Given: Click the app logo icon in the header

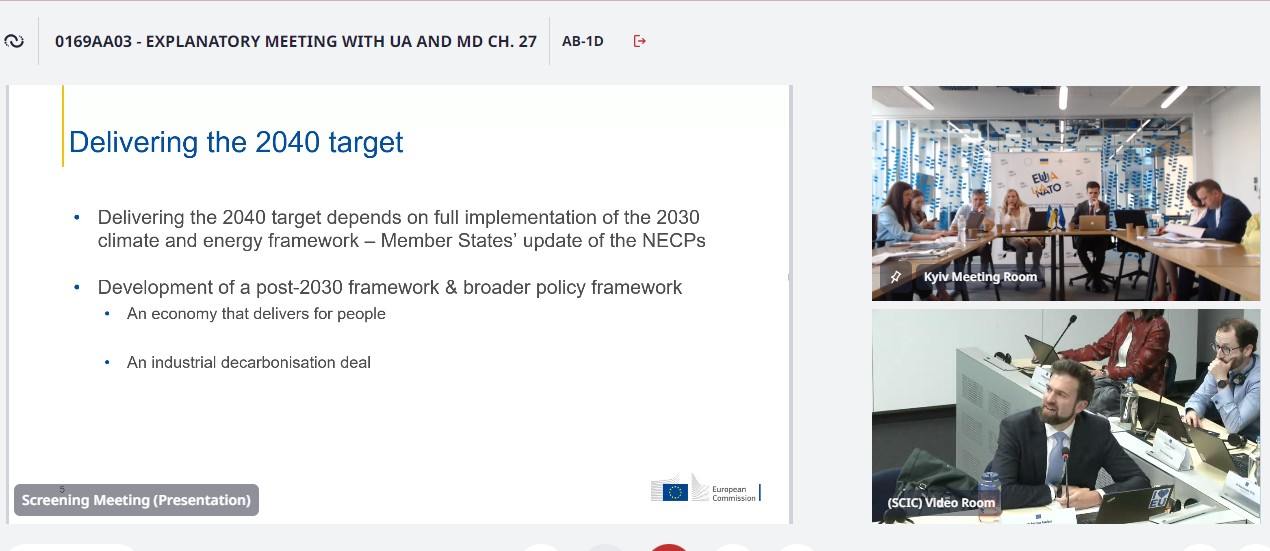Looking at the screenshot, I should pyautogui.click(x=14, y=41).
